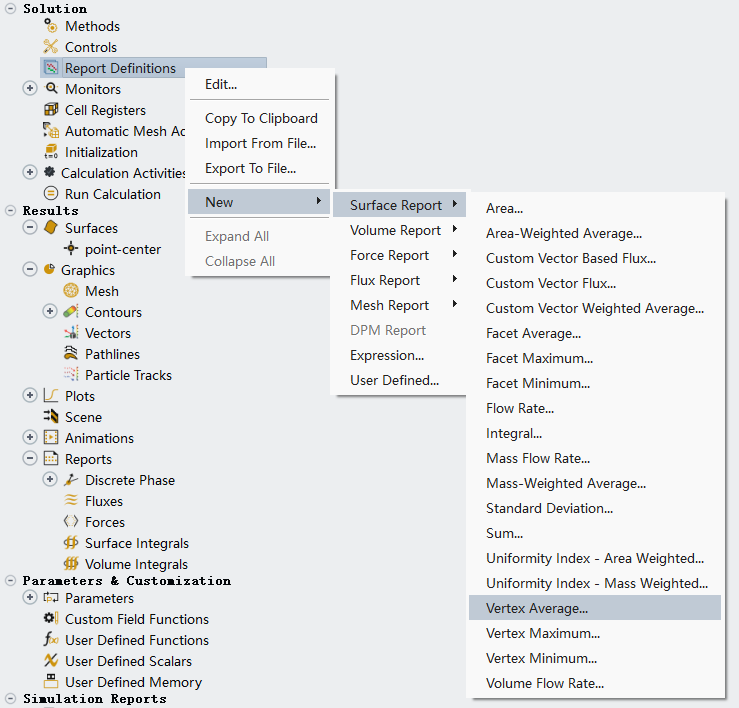Click the Surface Integrals icon
The width and height of the screenshot is (739, 708).
pos(71,543)
